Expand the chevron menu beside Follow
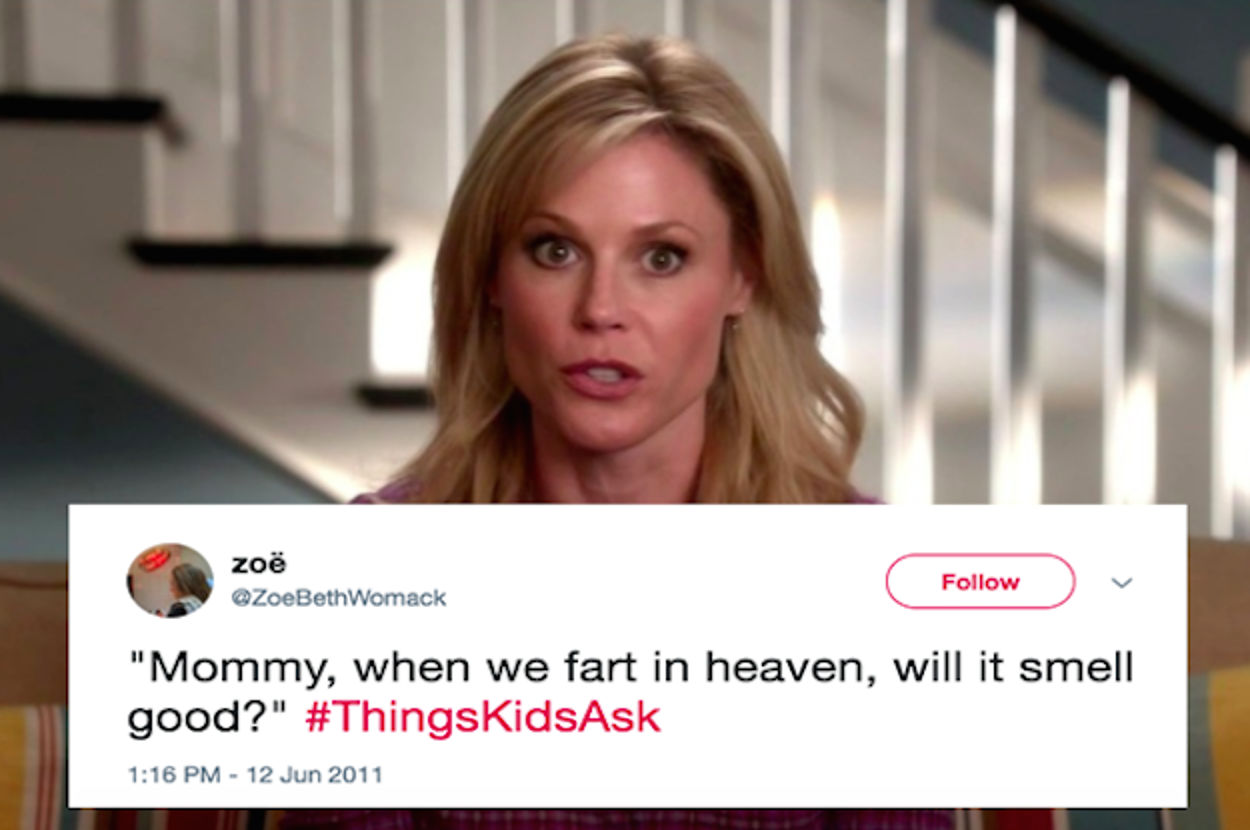This screenshot has width=1250, height=830. (1122, 582)
